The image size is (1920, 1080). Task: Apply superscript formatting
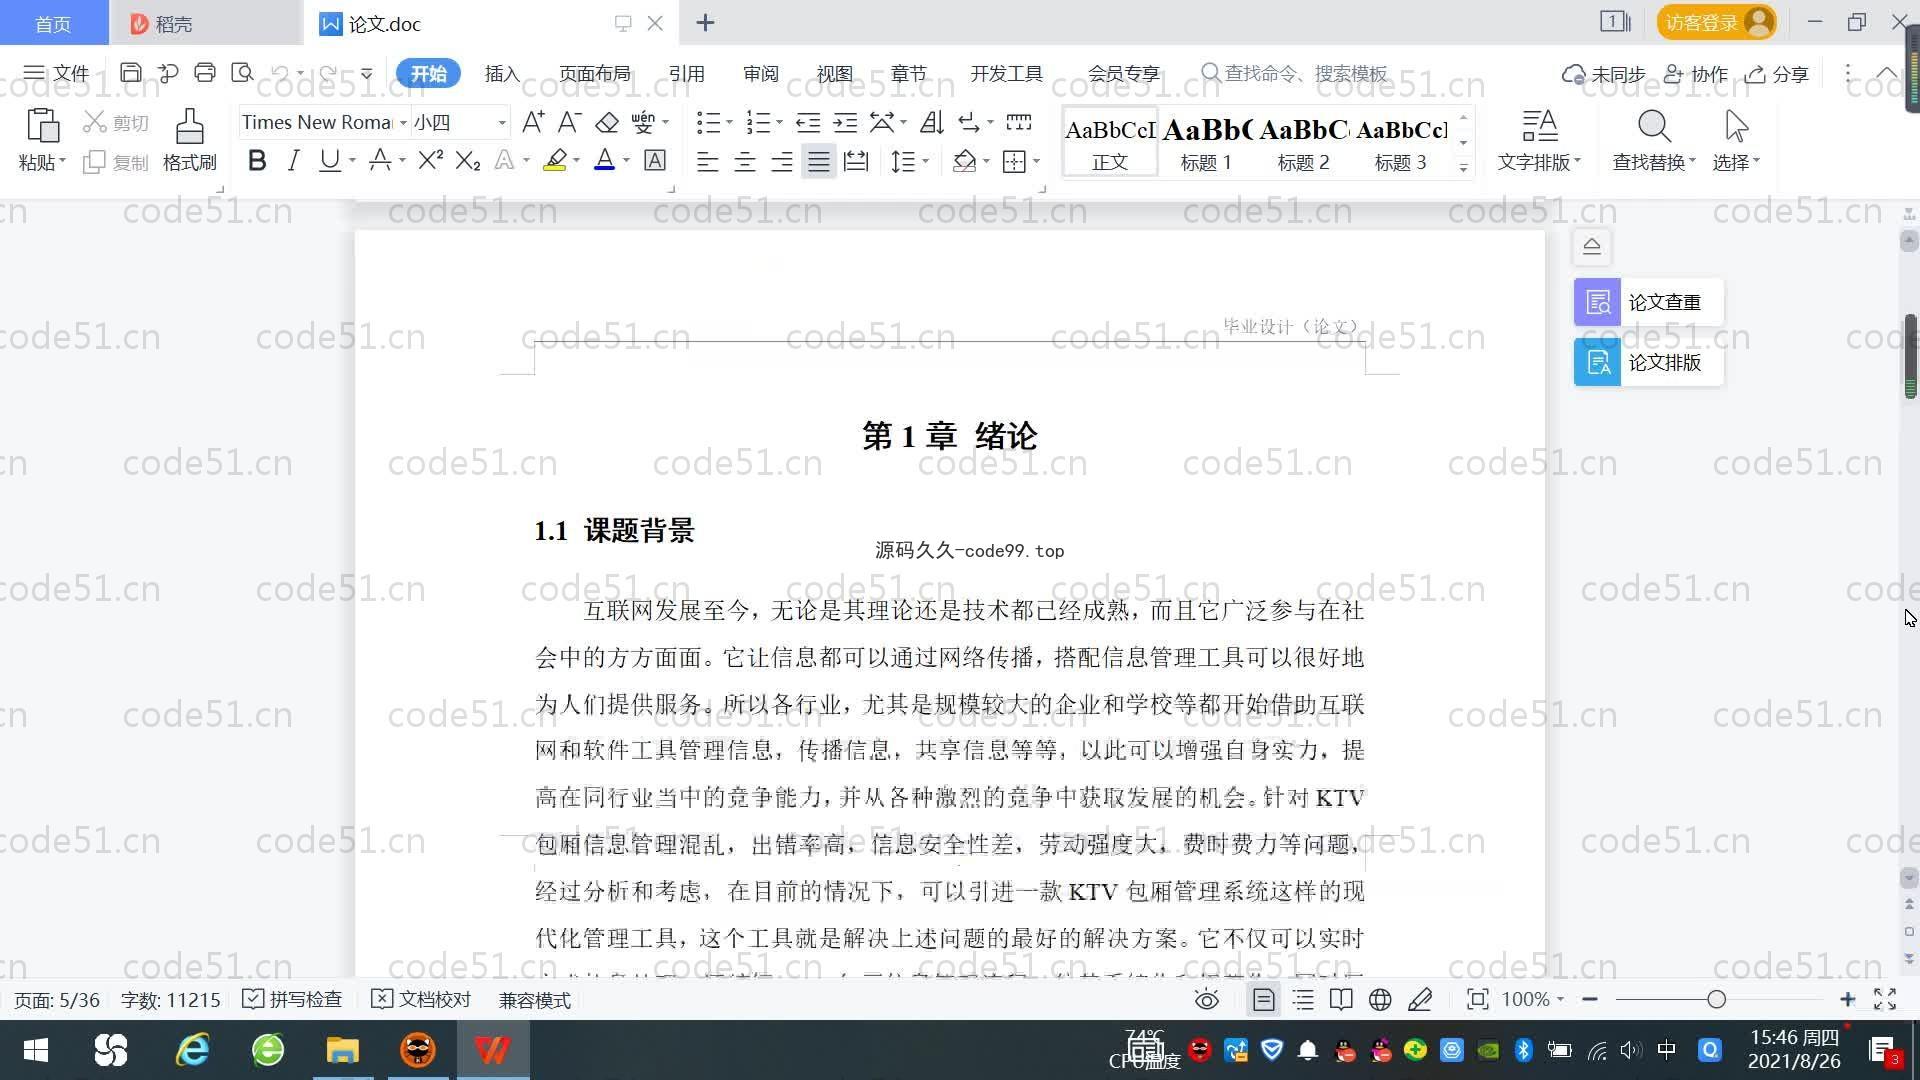(430, 160)
